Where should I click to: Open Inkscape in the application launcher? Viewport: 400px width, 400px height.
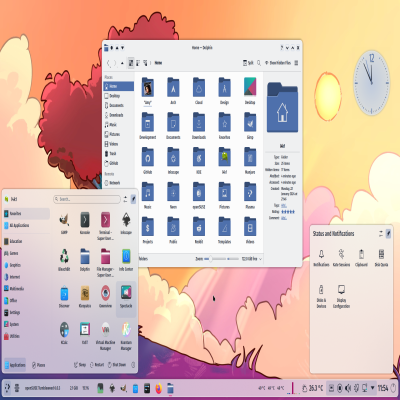[126, 223]
